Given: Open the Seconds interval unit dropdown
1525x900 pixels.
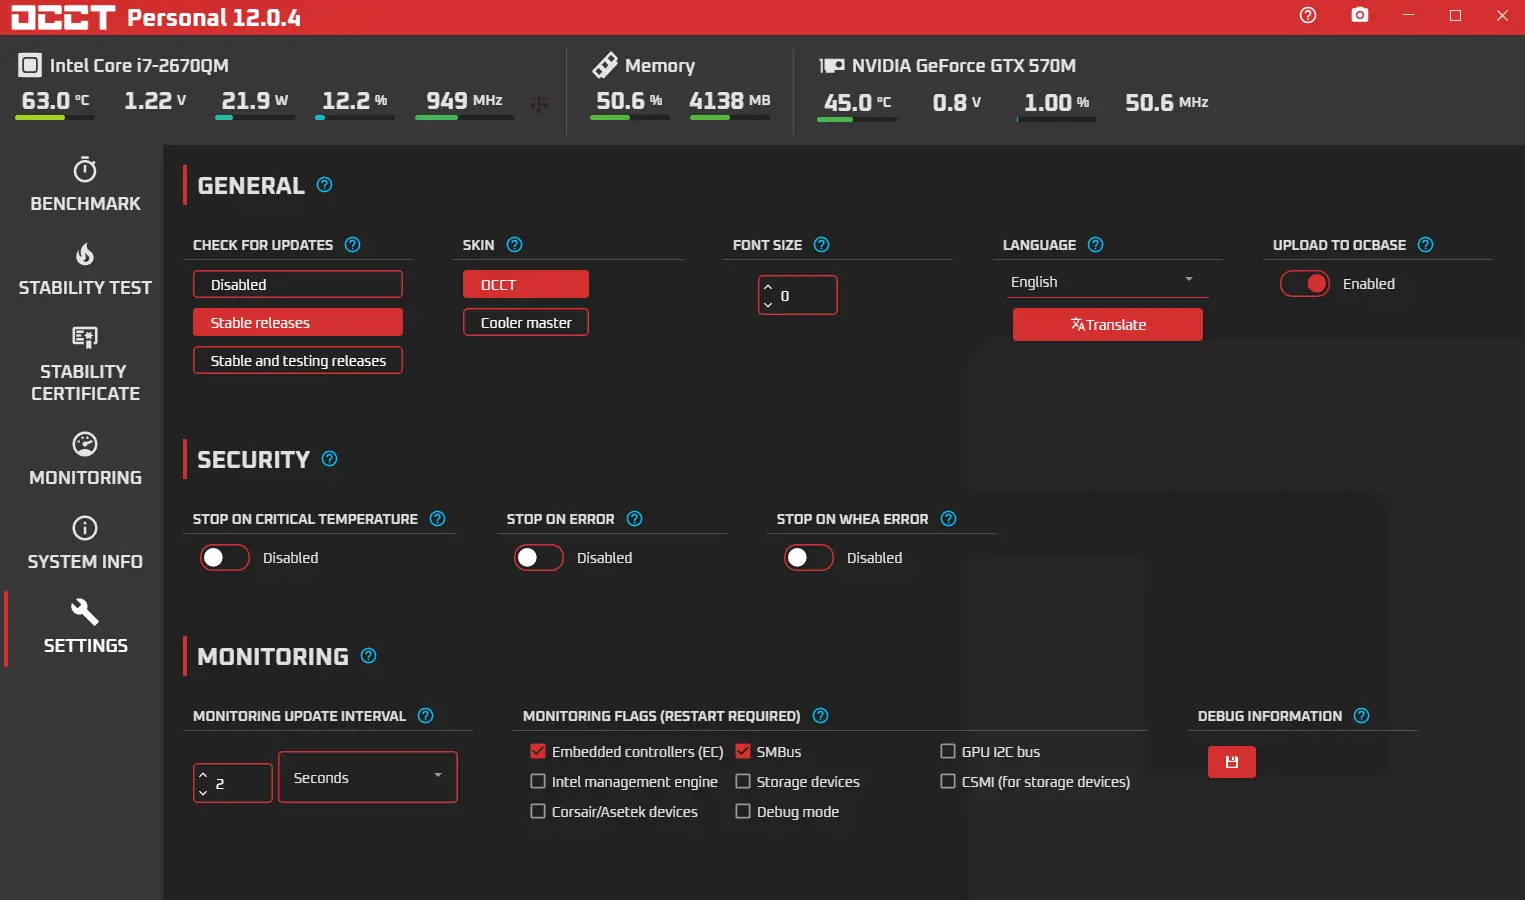Looking at the screenshot, I should (368, 777).
